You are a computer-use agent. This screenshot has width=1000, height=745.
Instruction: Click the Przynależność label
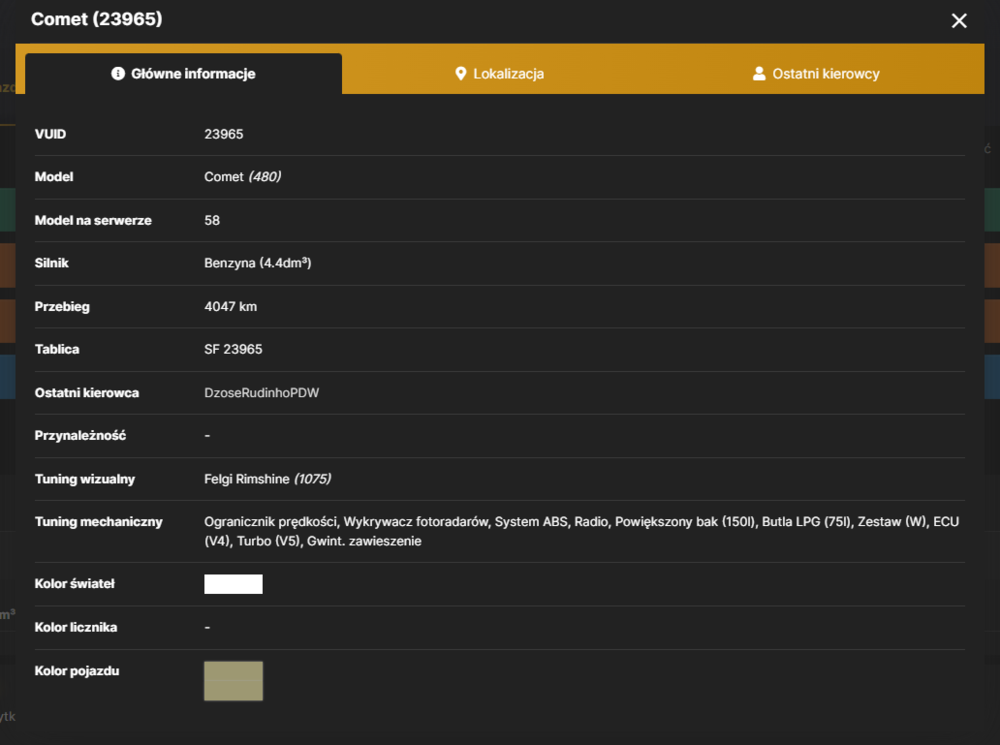pyautogui.click(x=80, y=436)
